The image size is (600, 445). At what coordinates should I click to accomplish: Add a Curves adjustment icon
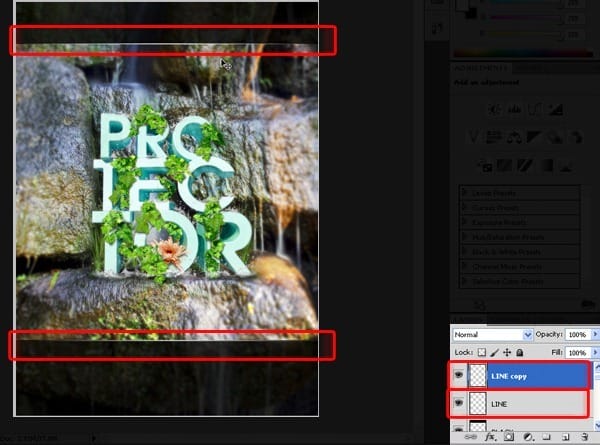coord(535,110)
